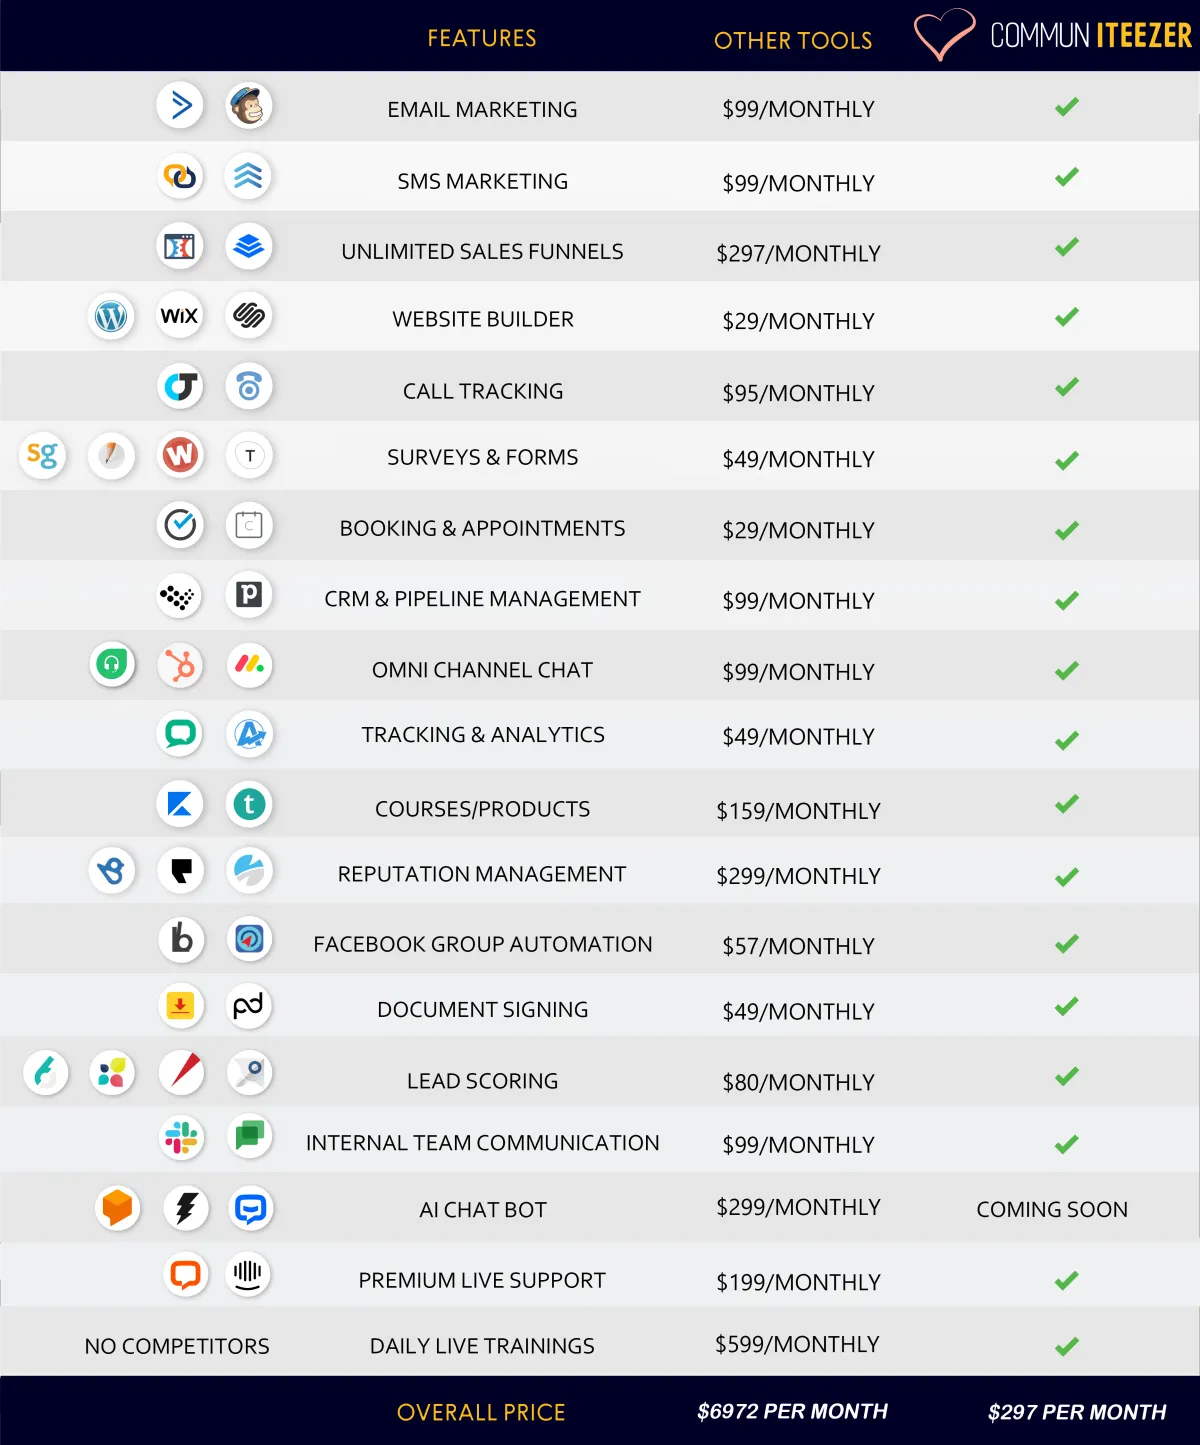Viewport: 1200px width, 1445px height.
Task: Click the $297/MONTHLY price
Action: (798, 253)
